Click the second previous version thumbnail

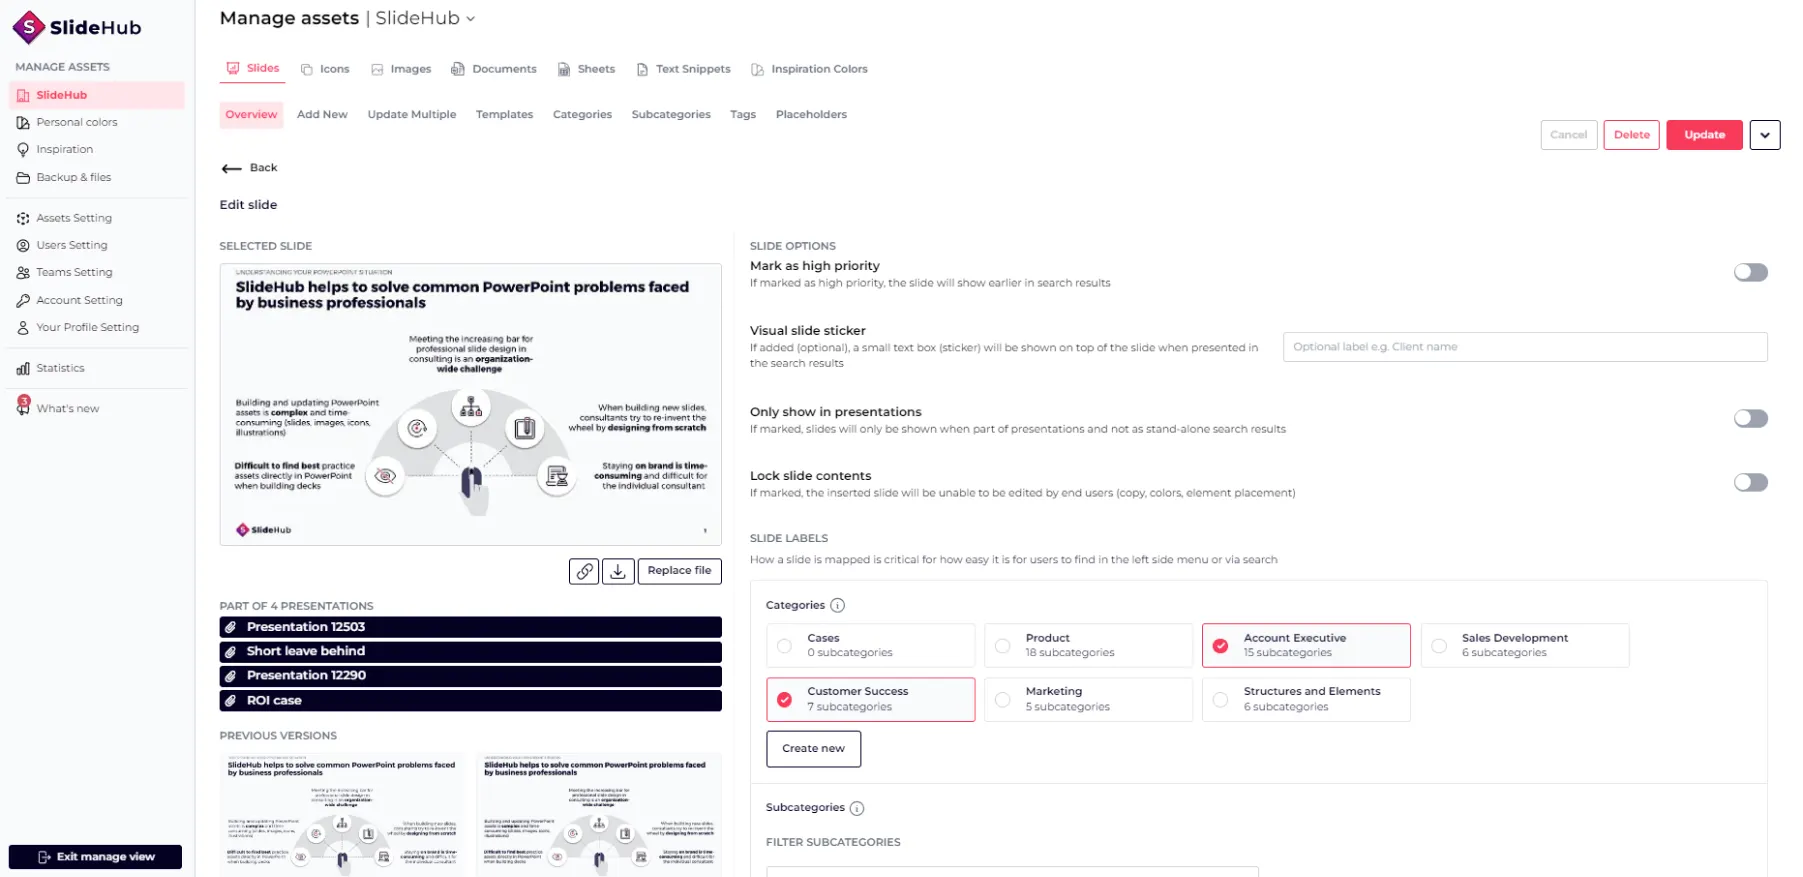(598, 815)
